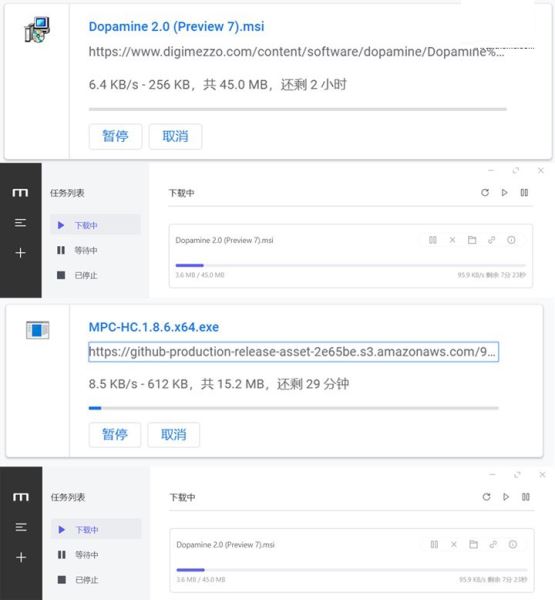Pause all tasks icon in upper Motrix header
Viewport: 555px width, 600px height.
524,192
